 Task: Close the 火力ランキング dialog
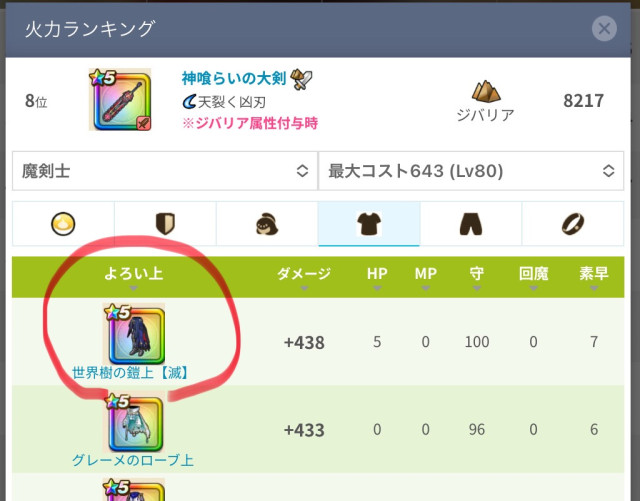point(604,29)
